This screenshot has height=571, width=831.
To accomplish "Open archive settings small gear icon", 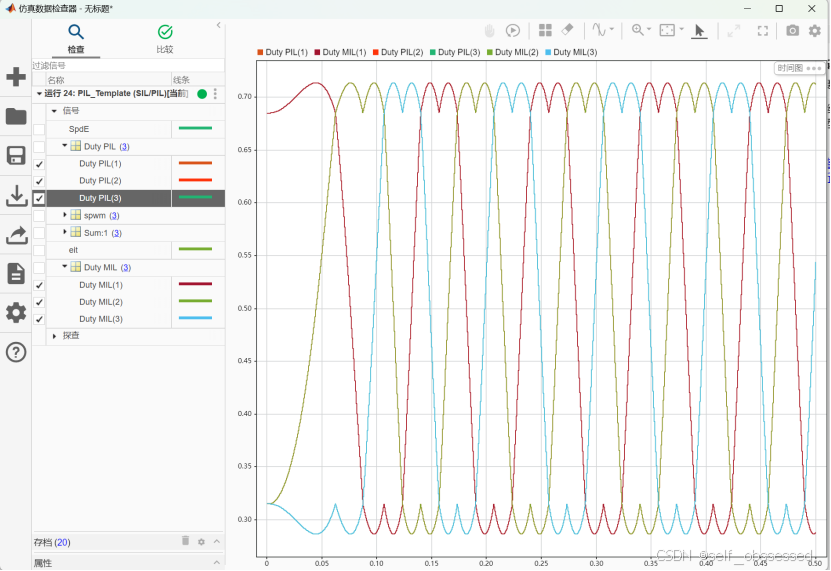I will pos(201,542).
